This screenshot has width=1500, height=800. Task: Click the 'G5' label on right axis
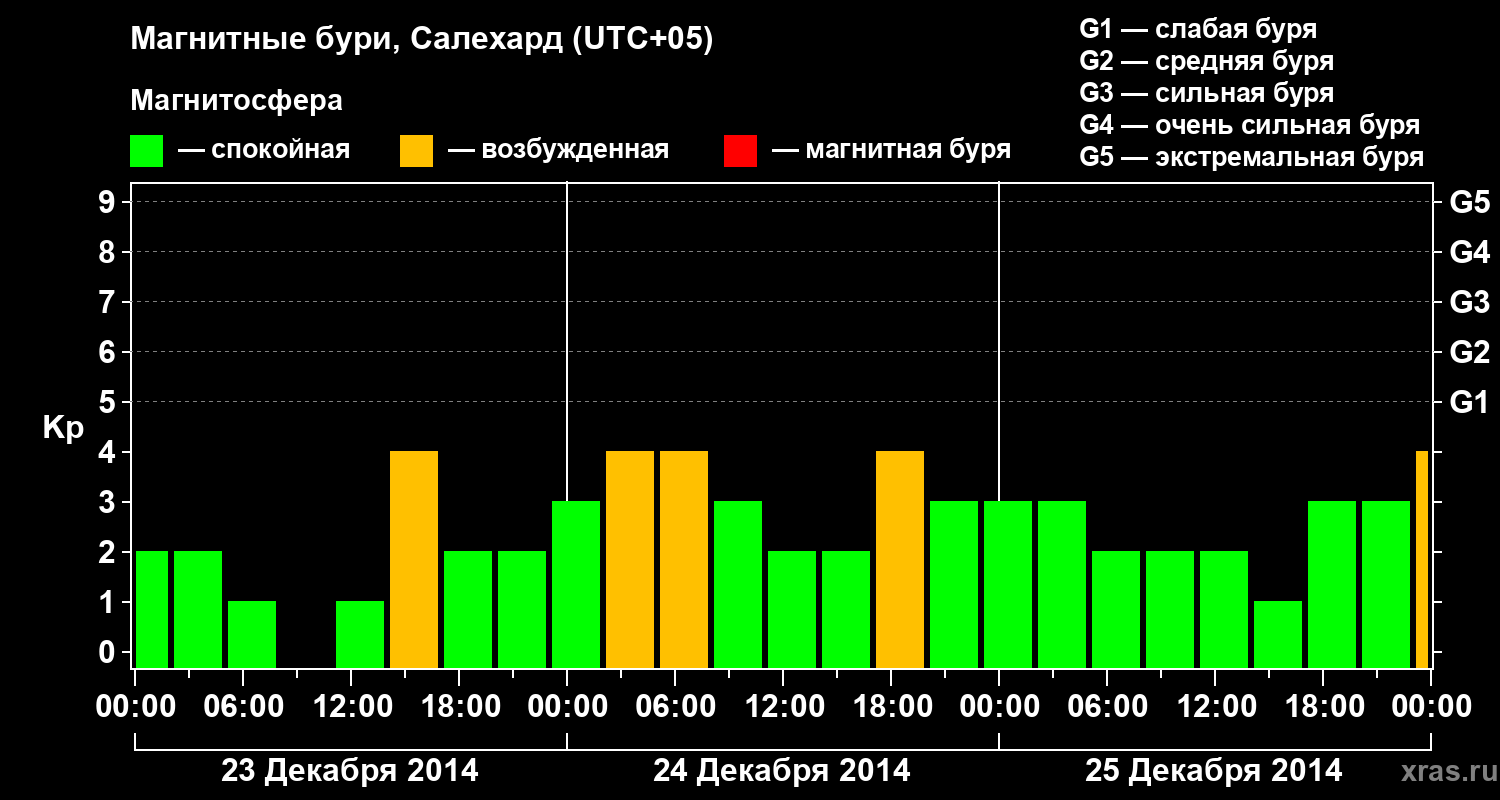coord(1469,203)
